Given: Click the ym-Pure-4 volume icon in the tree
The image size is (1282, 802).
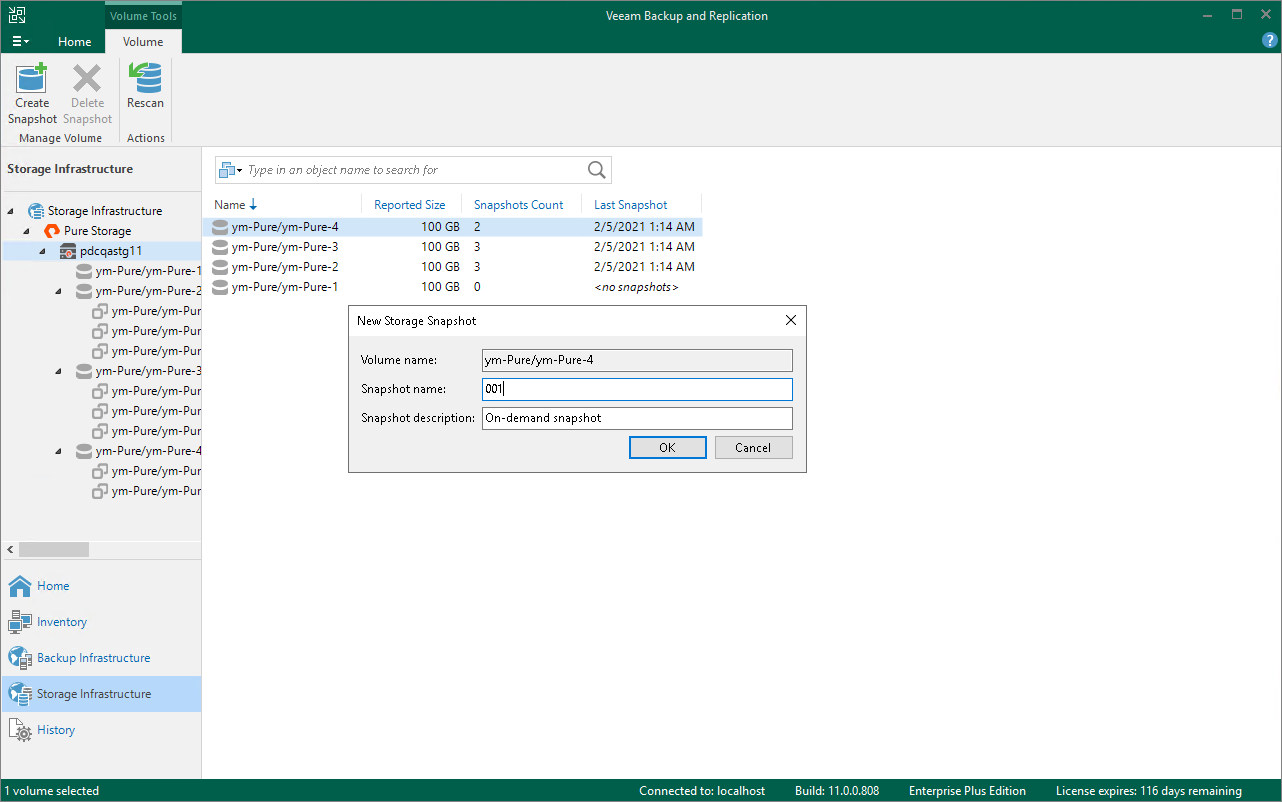Looking at the screenshot, I should coord(84,451).
